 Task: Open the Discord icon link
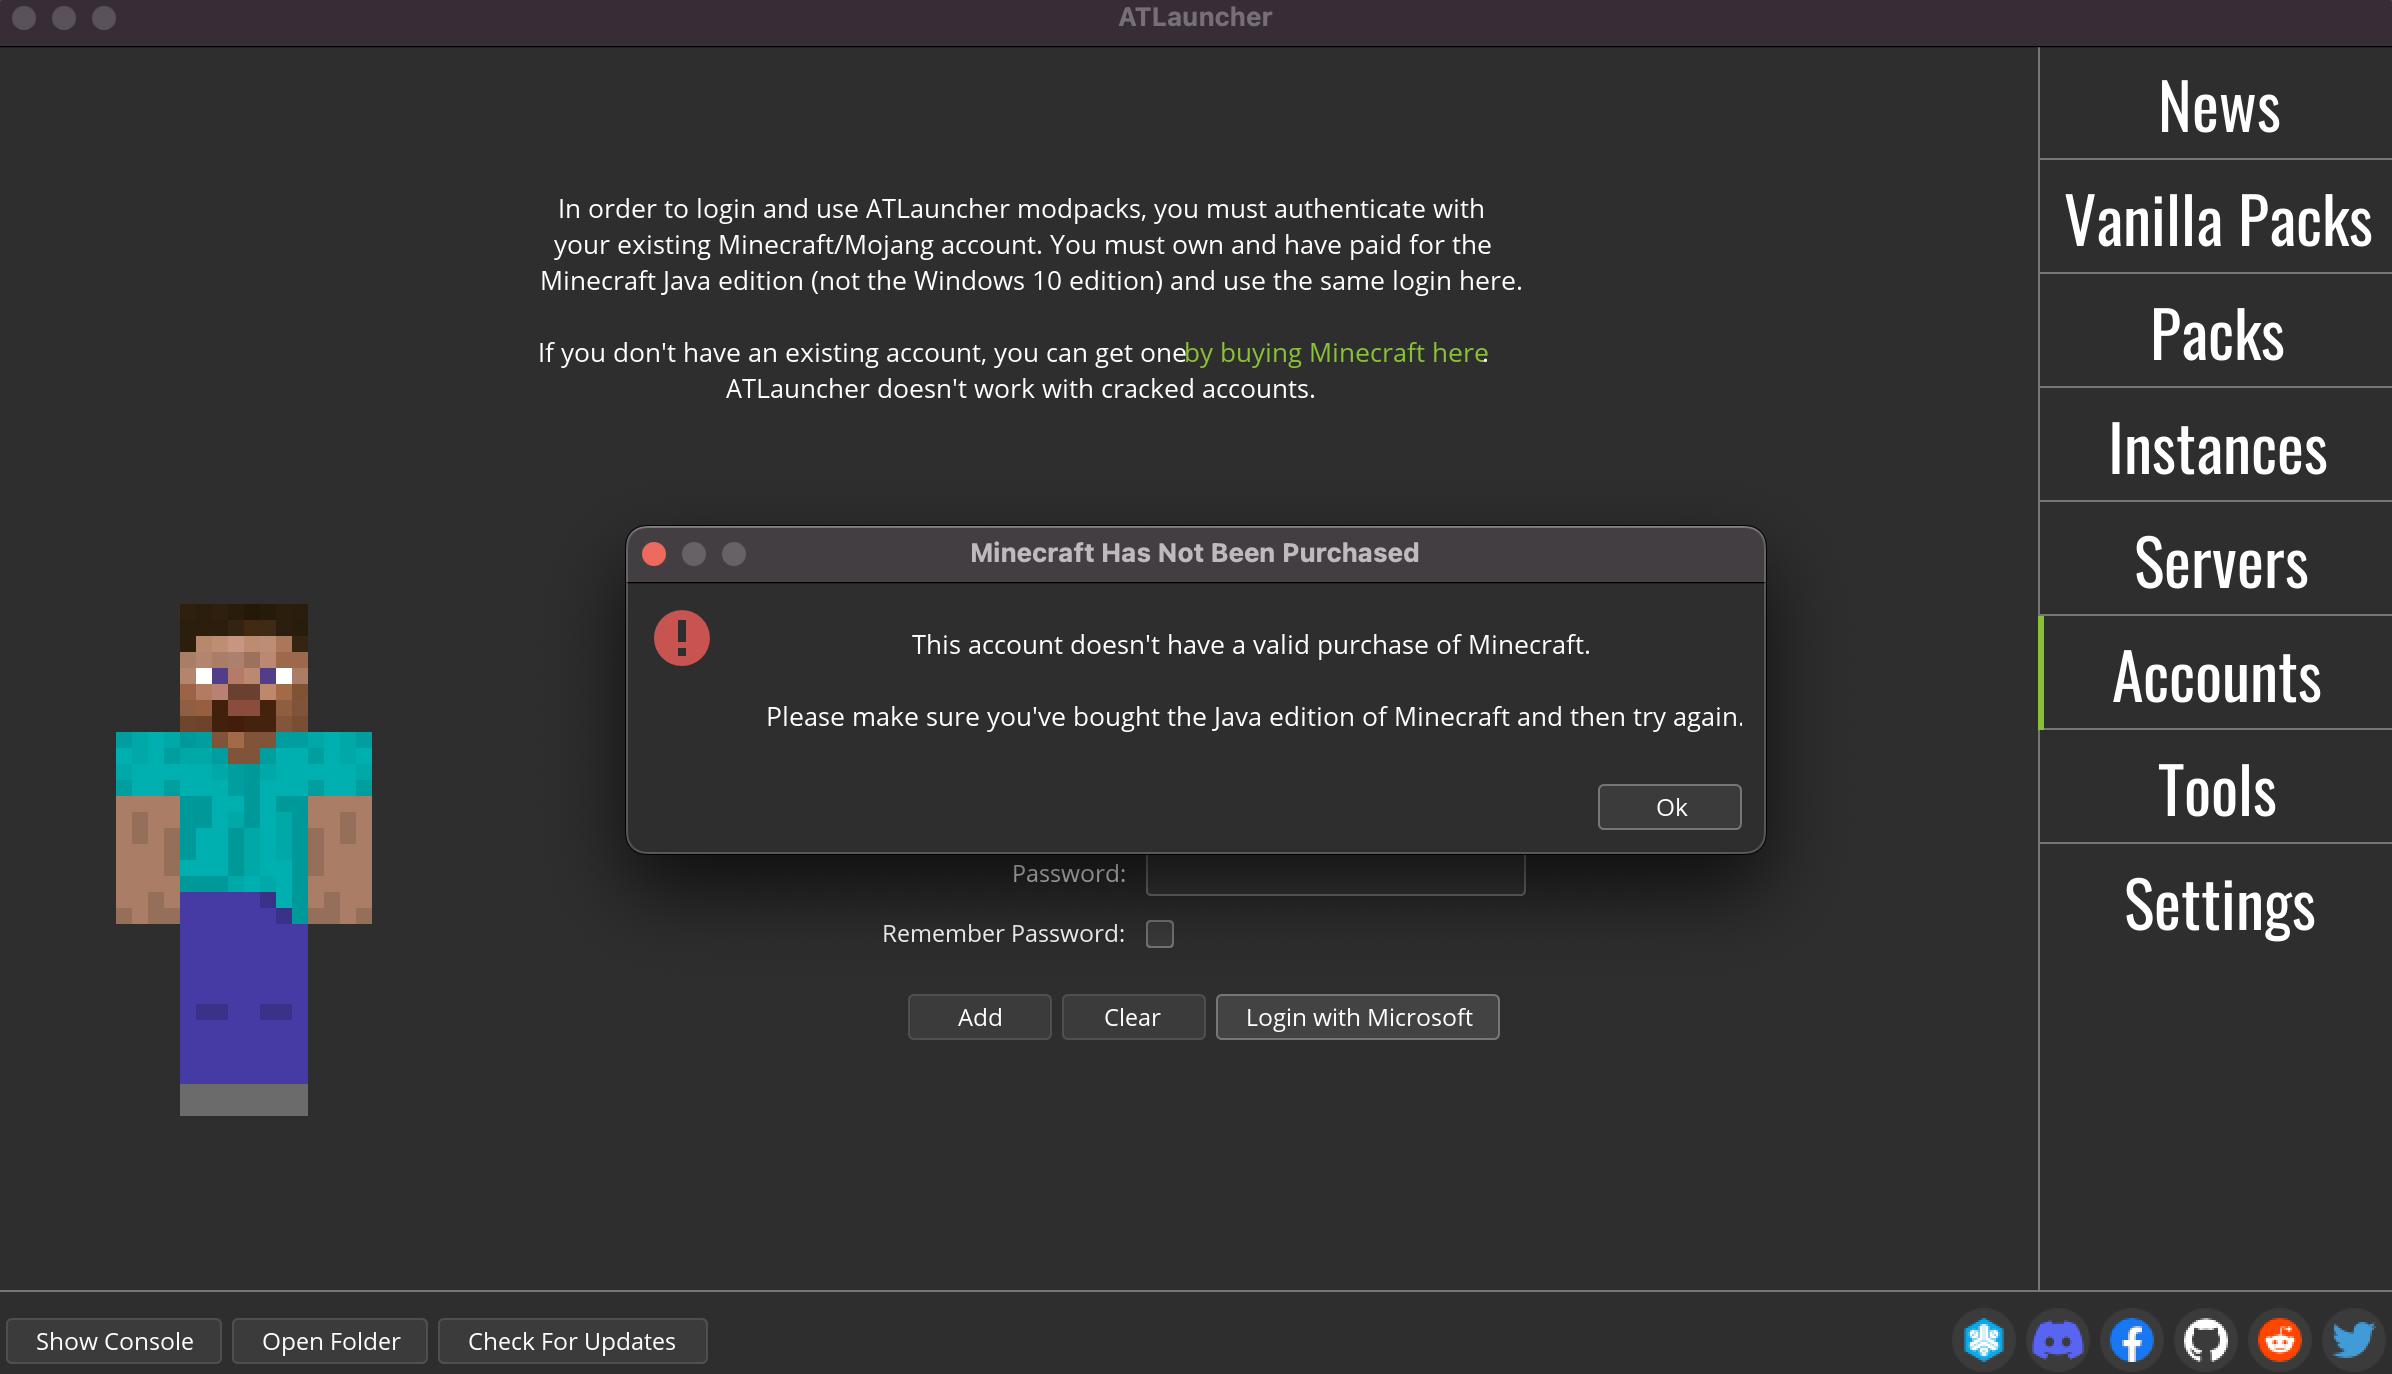click(x=2057, y=1340)
